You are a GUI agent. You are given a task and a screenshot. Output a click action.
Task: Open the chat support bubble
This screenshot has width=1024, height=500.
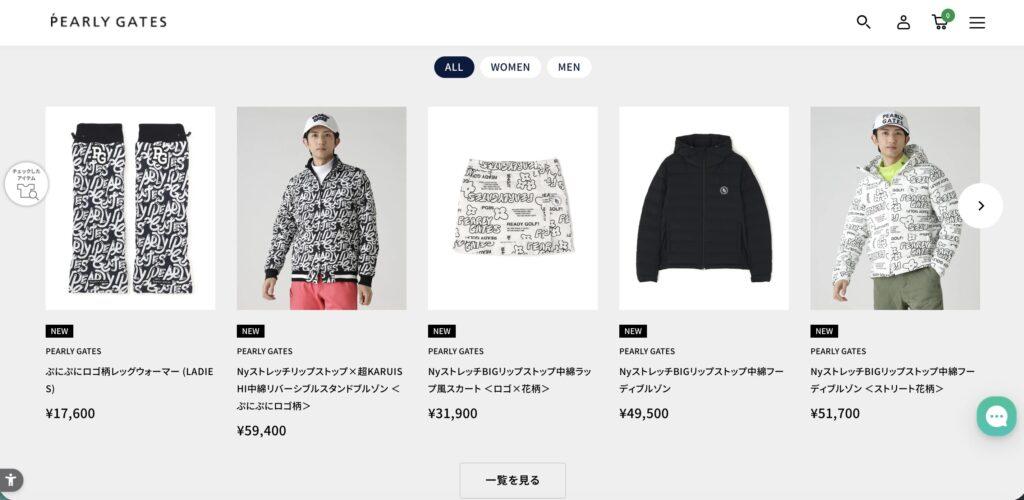(x=997, y=416)
